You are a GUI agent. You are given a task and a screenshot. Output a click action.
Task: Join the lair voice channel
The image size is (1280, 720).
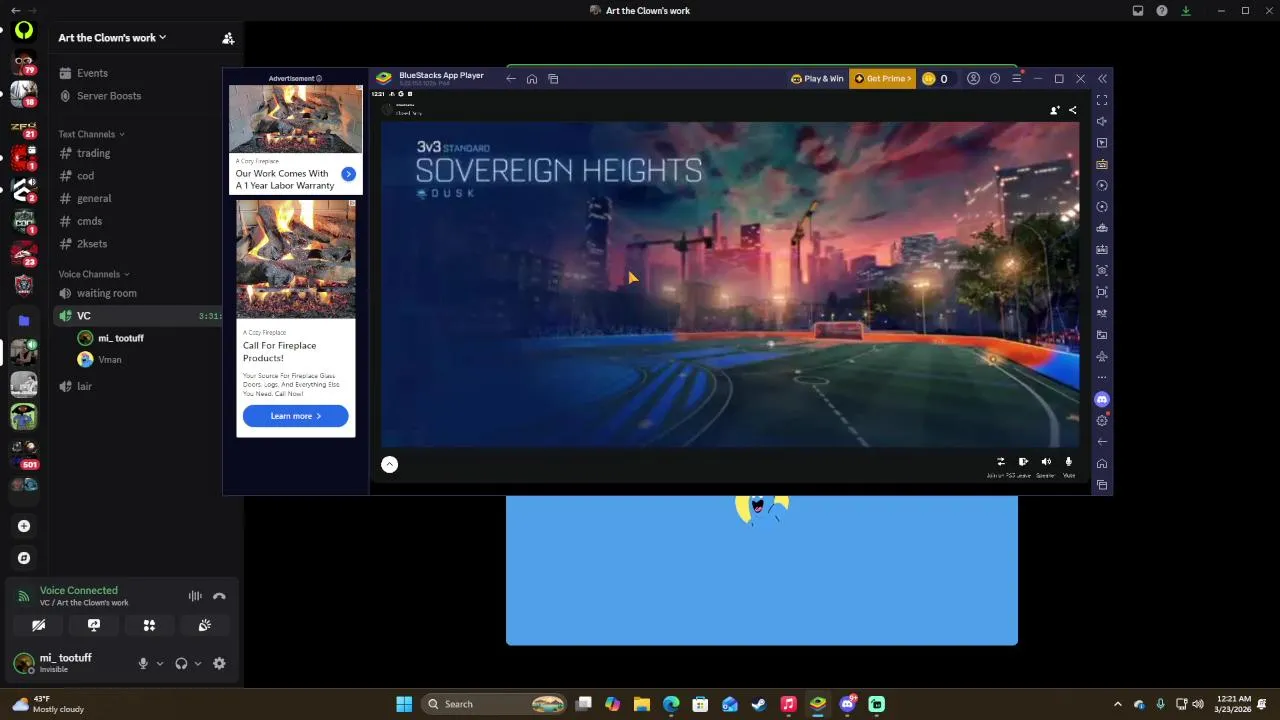point(84,386)
